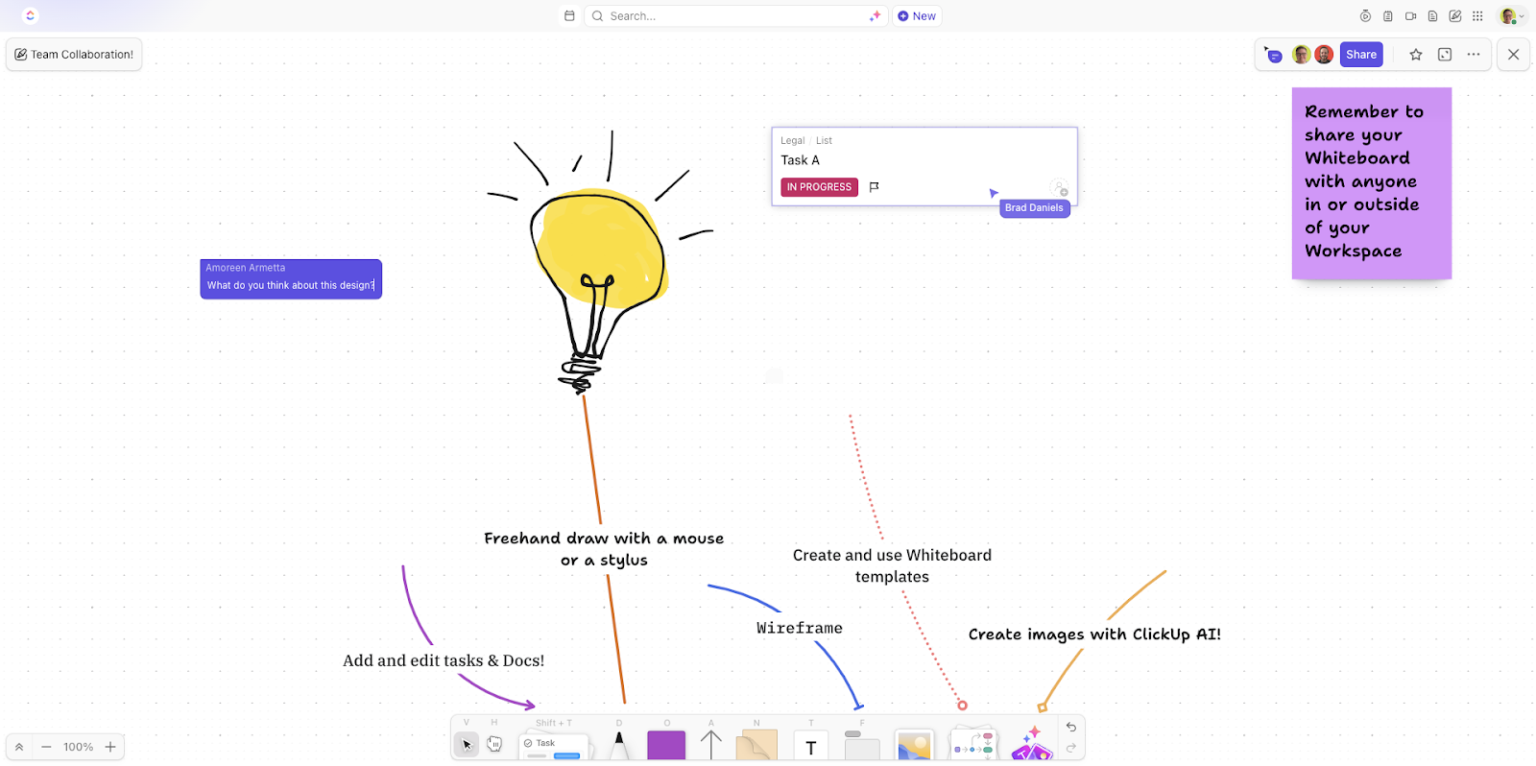
Task: Open the ClickUp AI image tool
Action: click(1033, 744)
